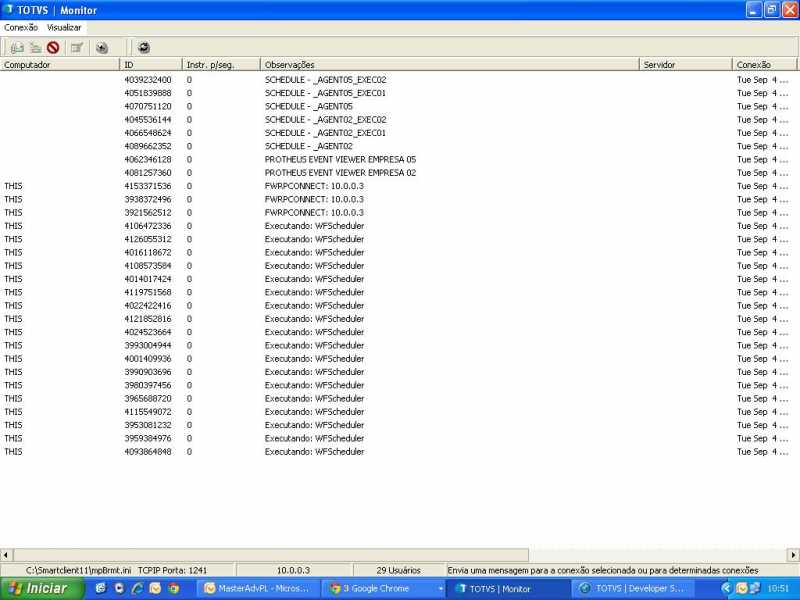The height and width of the screenshot is (600, 800).
Task: Click the toolbar icon right of the red circle
Action: [77, 48]
